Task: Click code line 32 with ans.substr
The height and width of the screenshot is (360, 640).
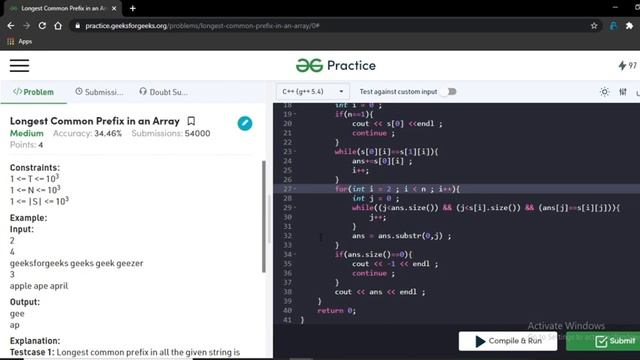Action: 402,236
